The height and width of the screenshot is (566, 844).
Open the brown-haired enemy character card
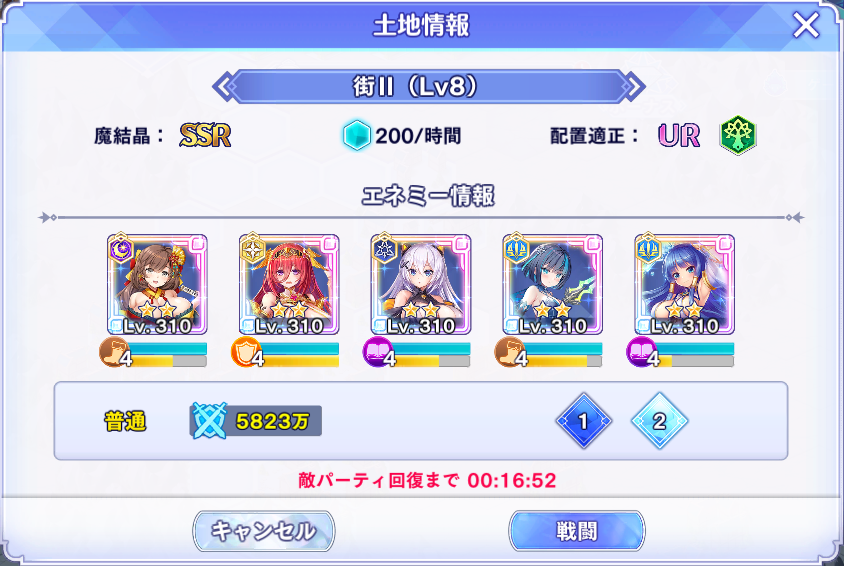(157, 284)
